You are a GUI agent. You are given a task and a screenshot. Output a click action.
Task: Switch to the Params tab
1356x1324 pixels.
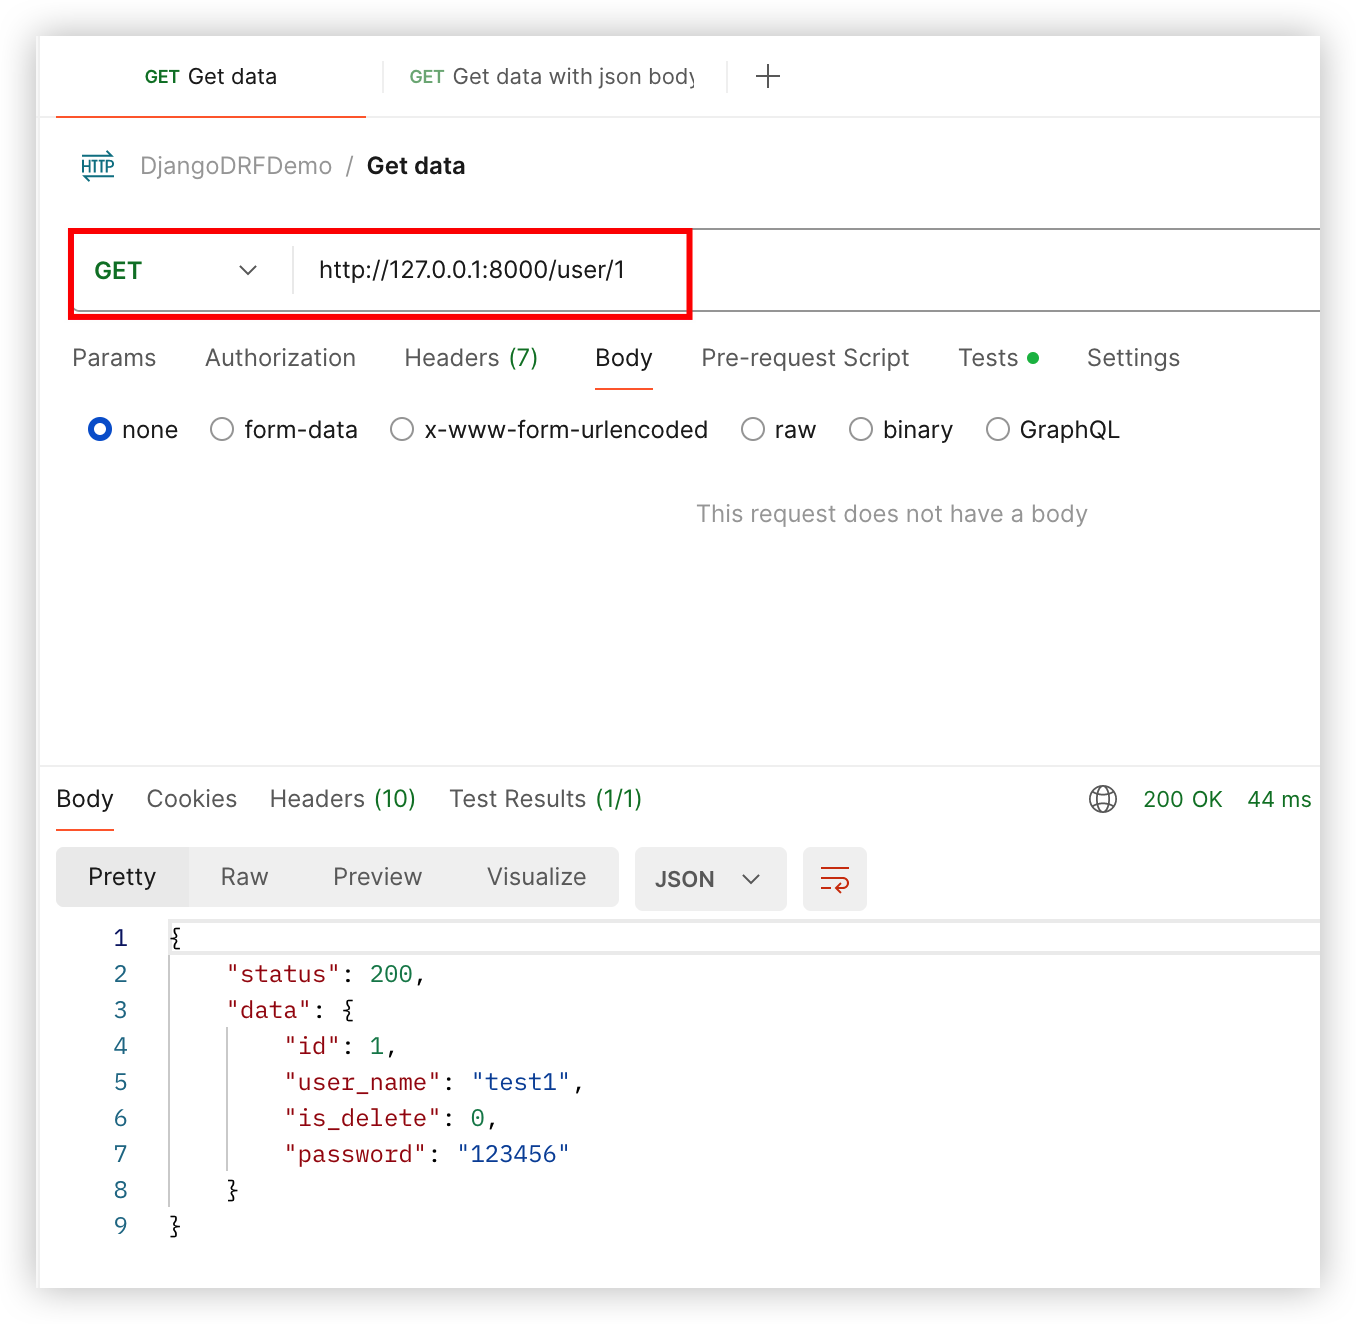point(114,358)
